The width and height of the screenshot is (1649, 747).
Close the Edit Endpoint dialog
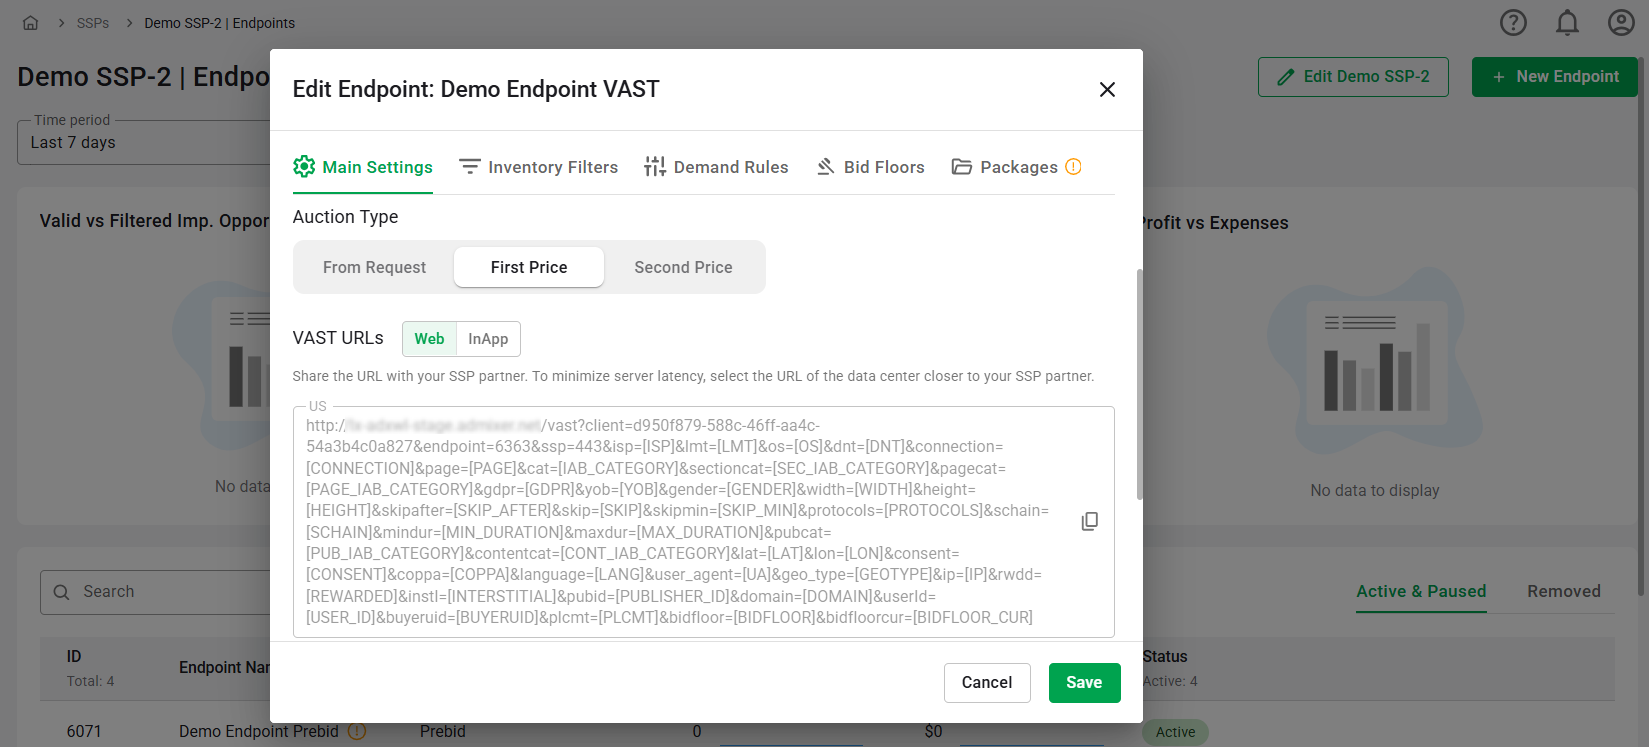[x=1107, y=90]
